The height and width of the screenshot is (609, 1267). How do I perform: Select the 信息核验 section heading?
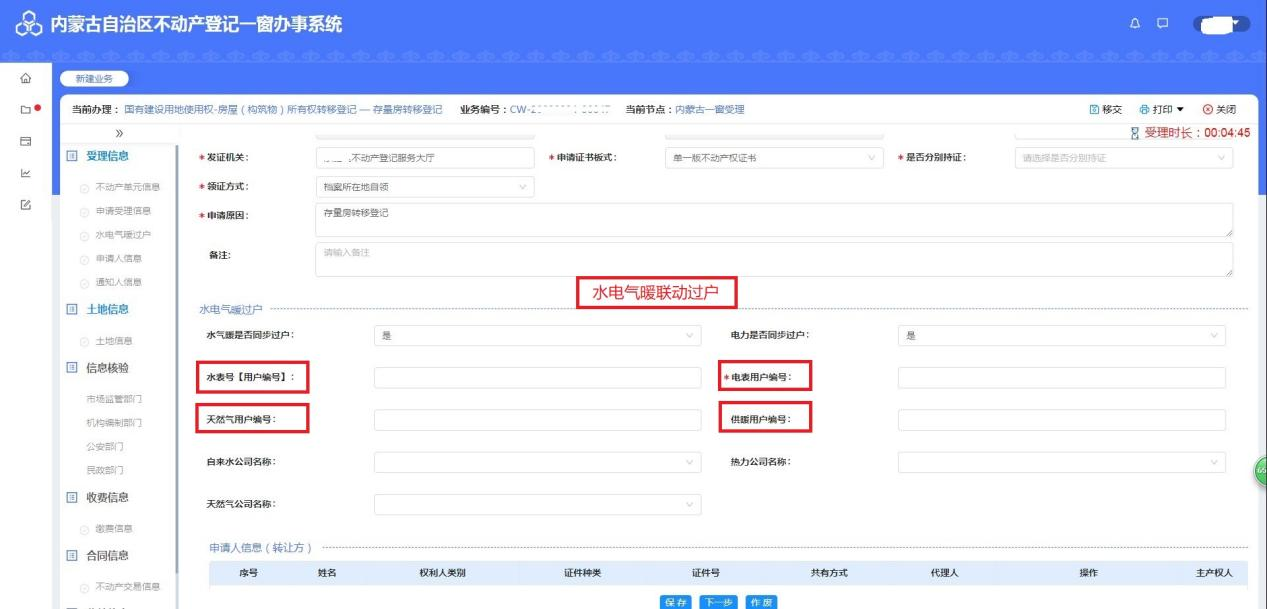107,368
